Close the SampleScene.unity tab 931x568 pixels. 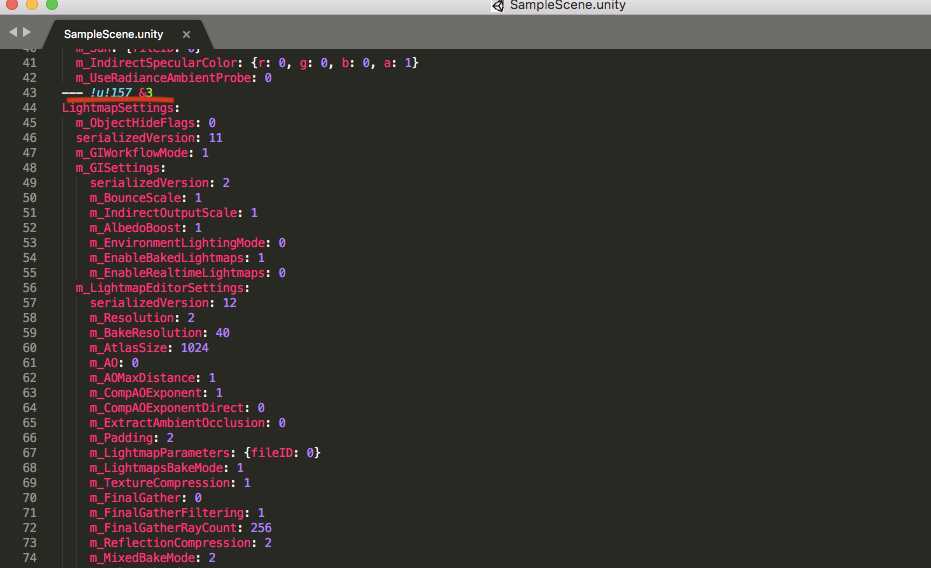[x=186, y=34]
